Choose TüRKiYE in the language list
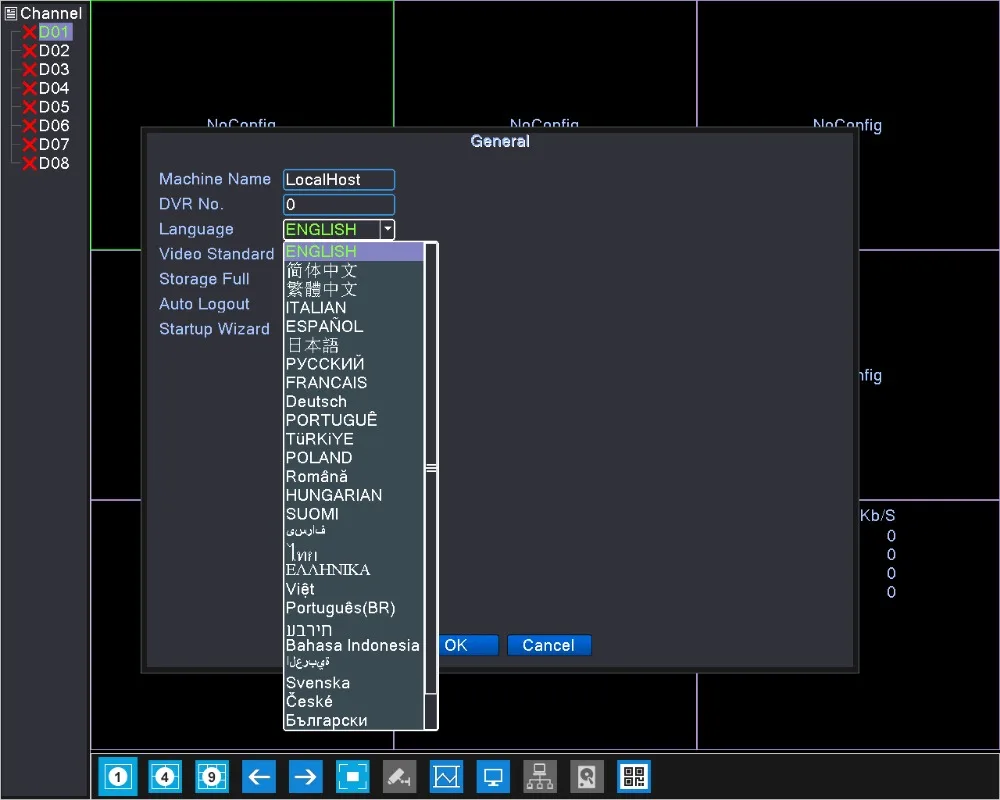This screenshot has height=800, width=1000. click(353, 439)
